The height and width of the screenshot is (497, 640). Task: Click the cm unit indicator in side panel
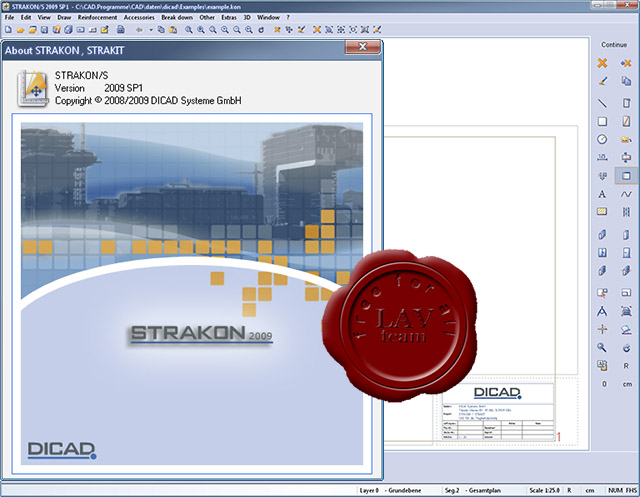tap(627, 384)
